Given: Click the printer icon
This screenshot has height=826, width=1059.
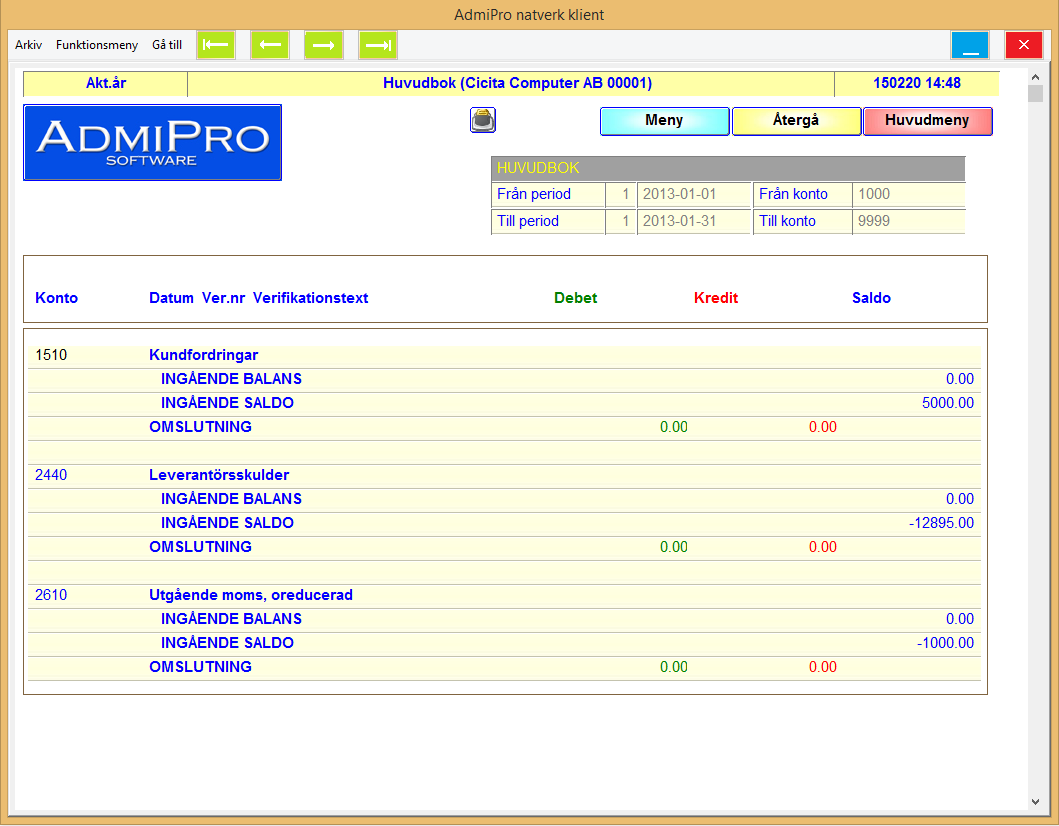Looking at the screenshot, I should 483,120.
